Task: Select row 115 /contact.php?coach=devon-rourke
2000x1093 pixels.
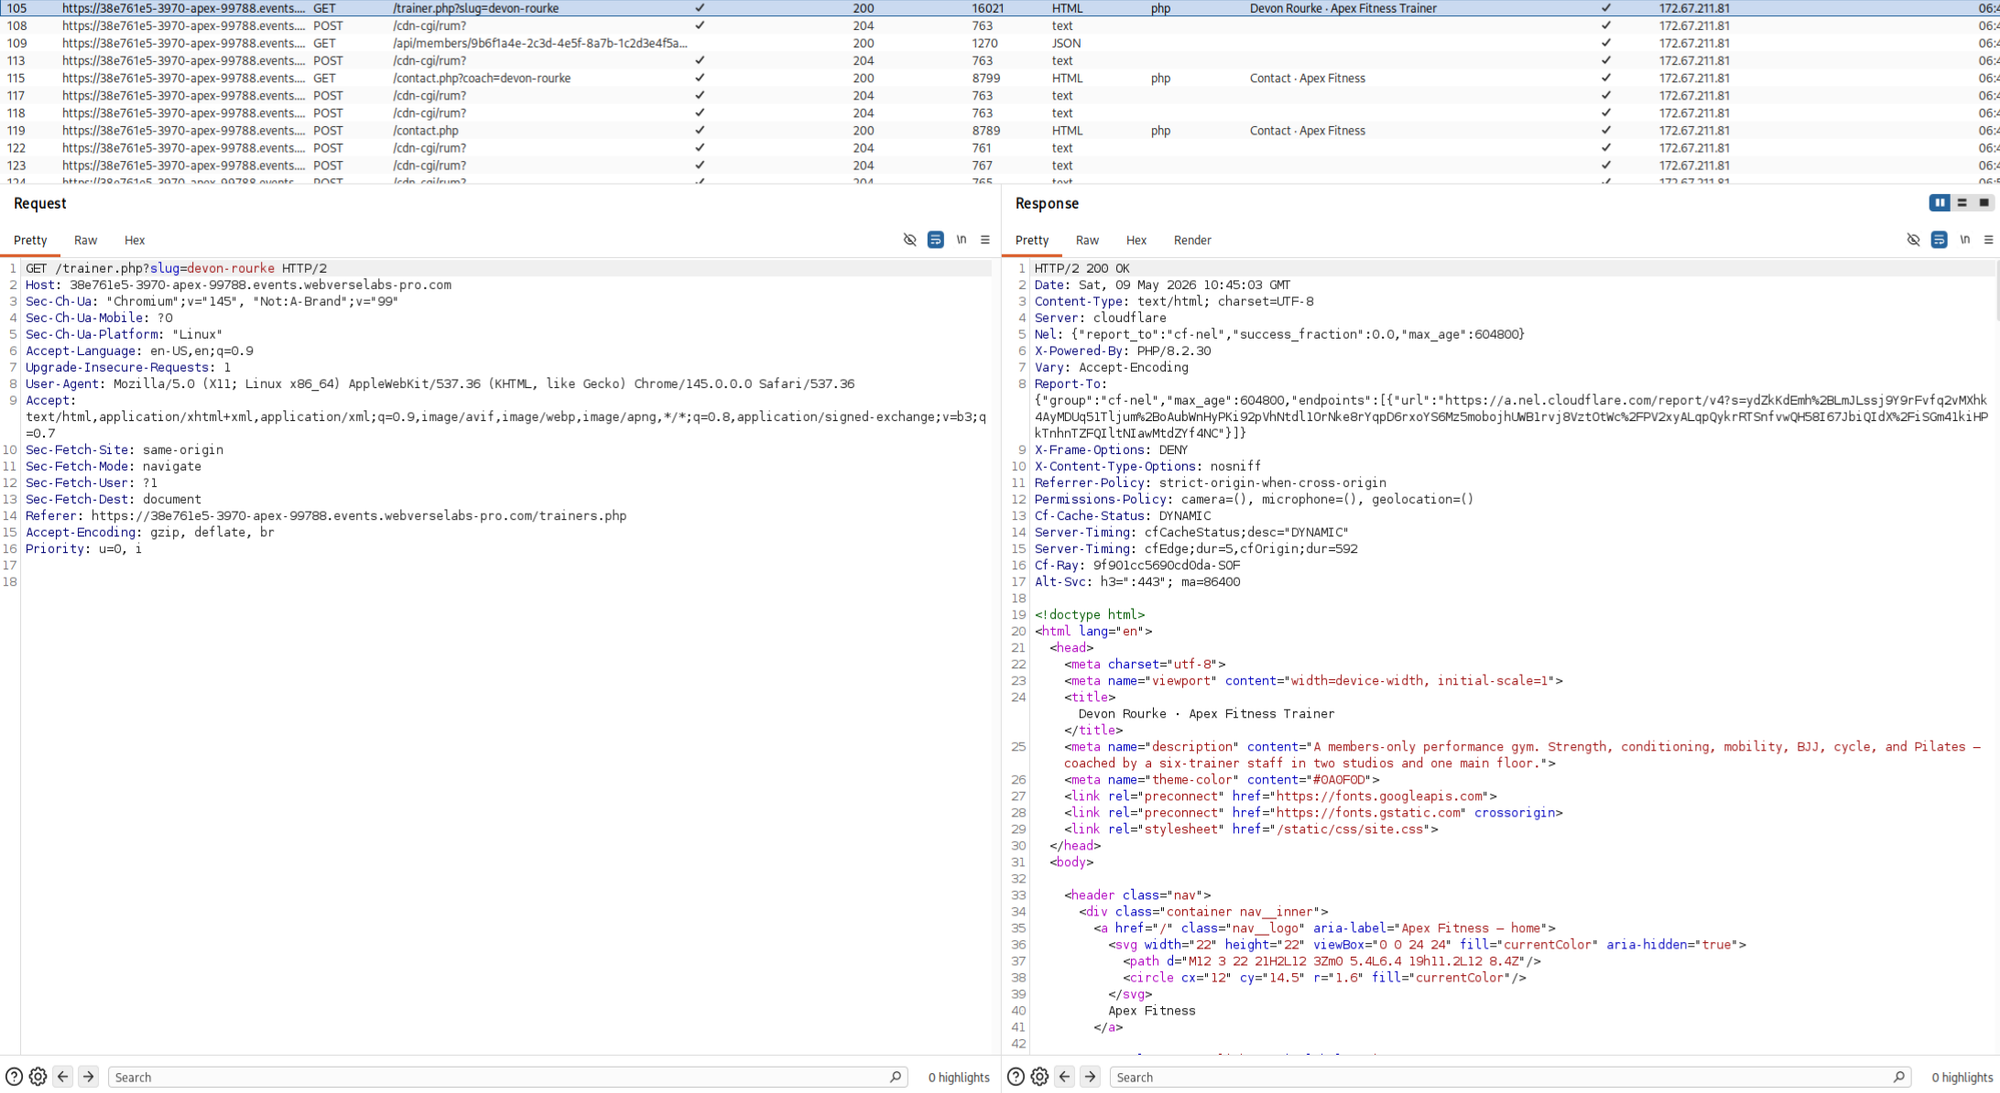Action: click(x=1000, y=78)
